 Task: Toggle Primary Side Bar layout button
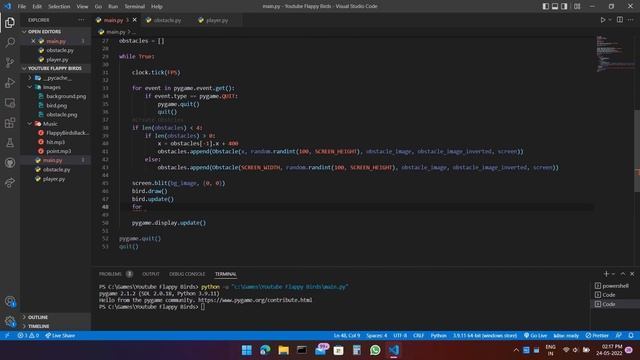point(546,6)
